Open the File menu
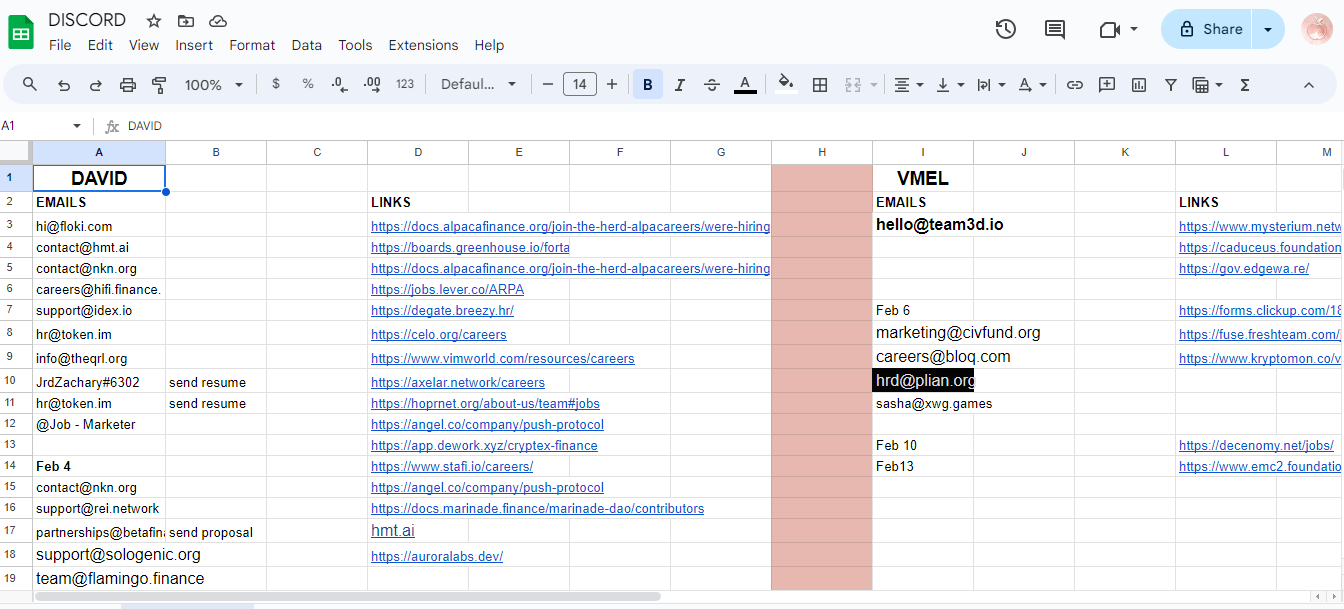 (x=60, y=45)
